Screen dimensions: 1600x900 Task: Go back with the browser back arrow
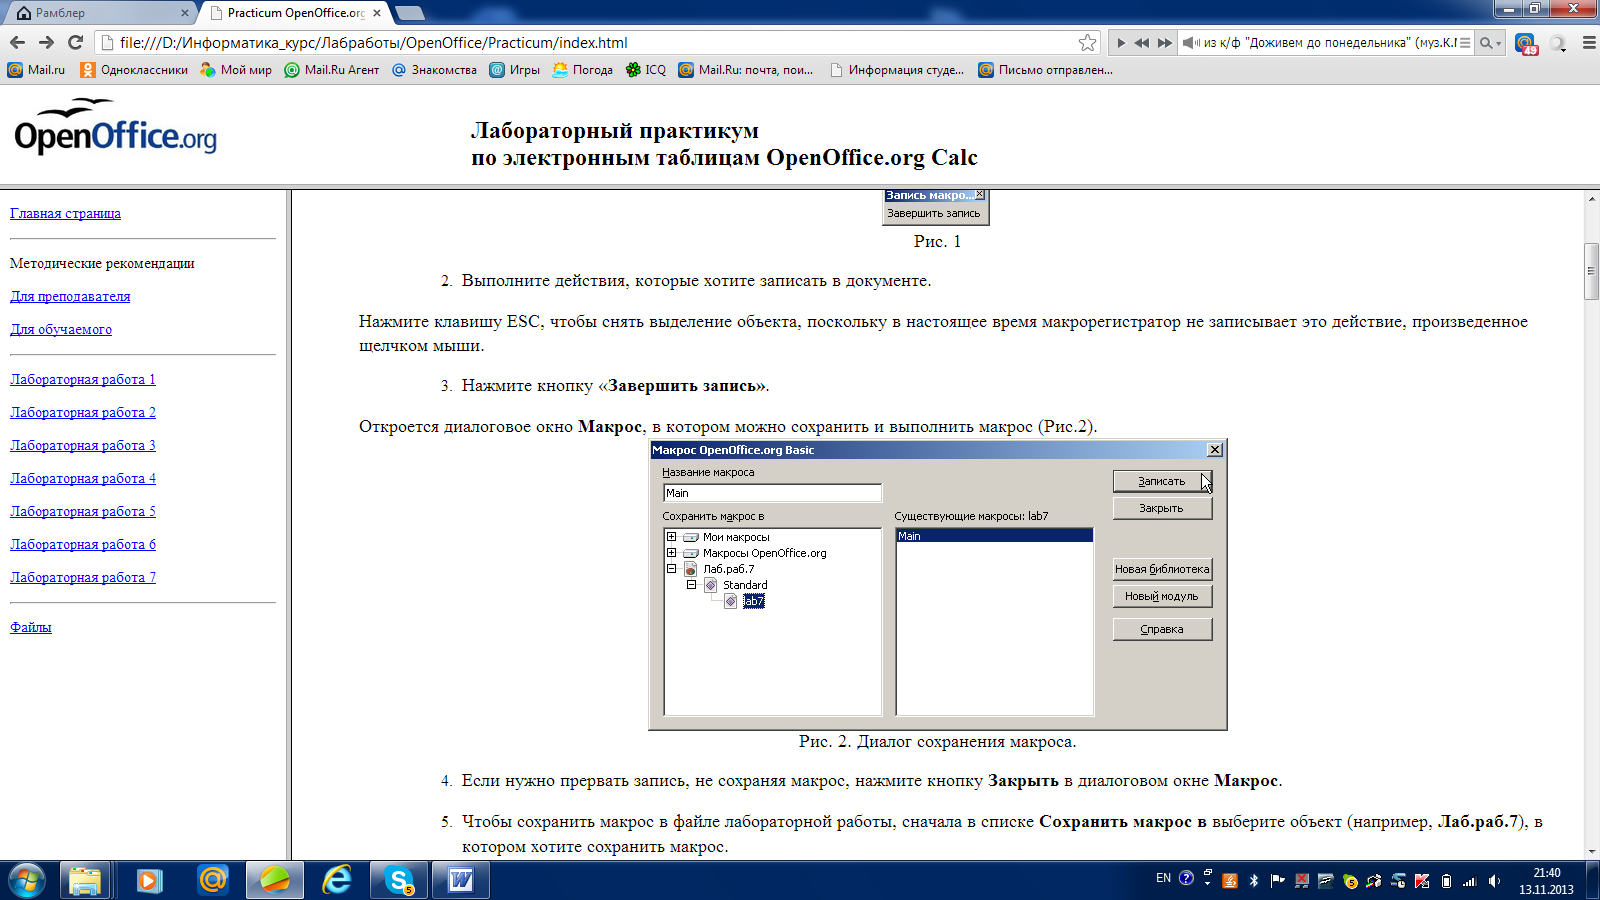point(17,42)
